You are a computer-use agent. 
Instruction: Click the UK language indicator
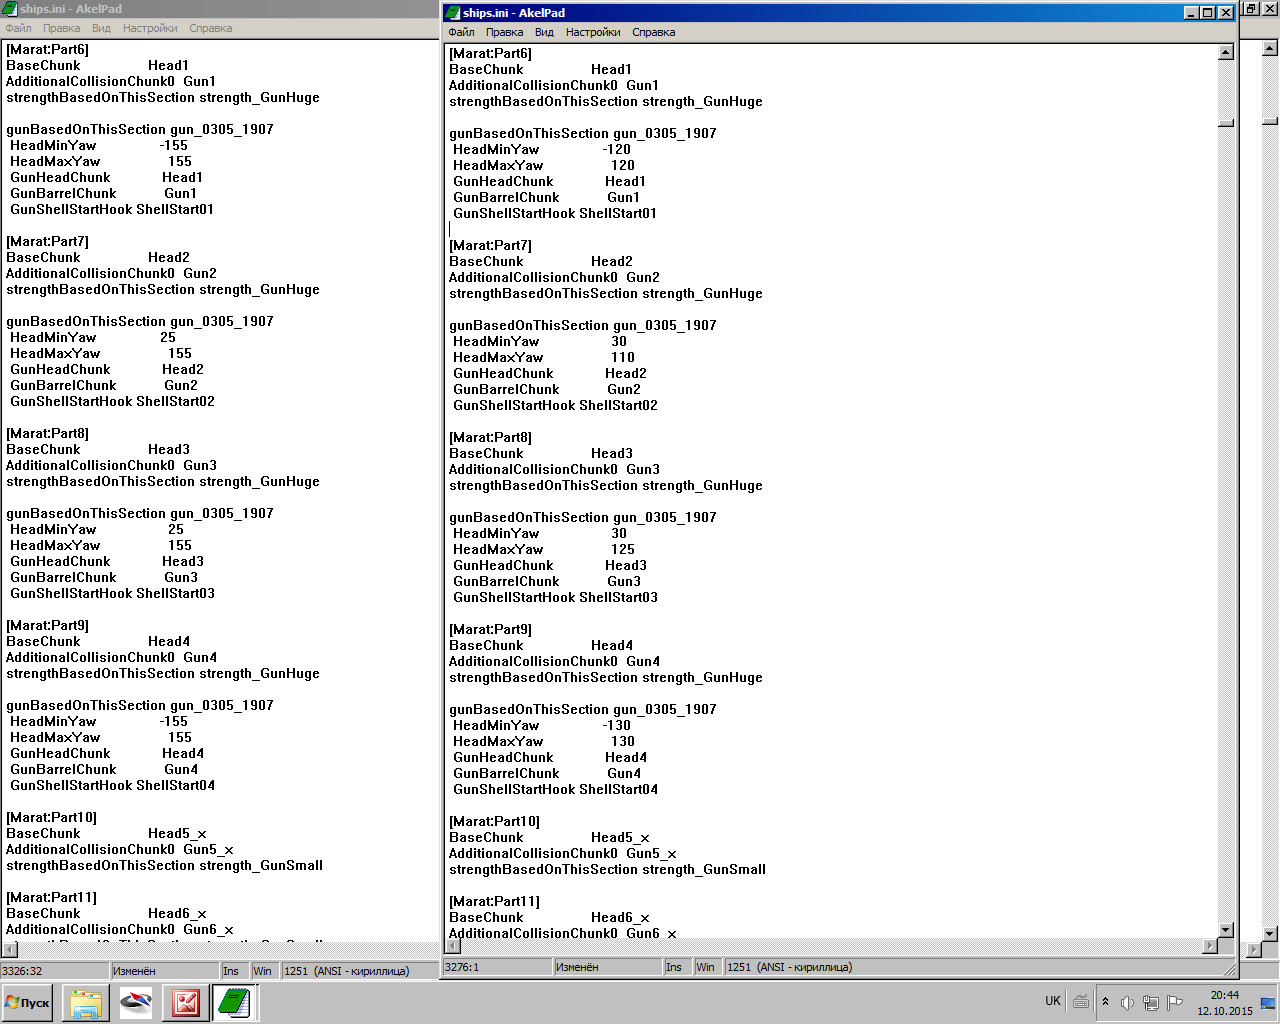click(1053, 1001)
